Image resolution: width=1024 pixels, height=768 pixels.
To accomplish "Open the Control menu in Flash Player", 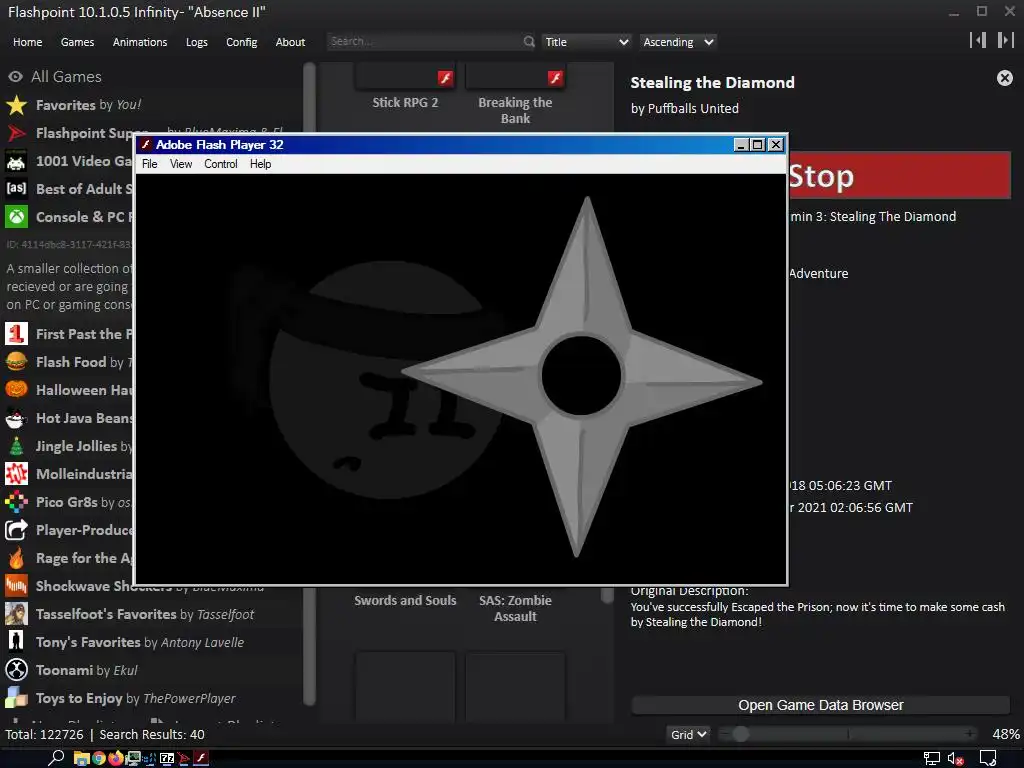I will (221, 164).
